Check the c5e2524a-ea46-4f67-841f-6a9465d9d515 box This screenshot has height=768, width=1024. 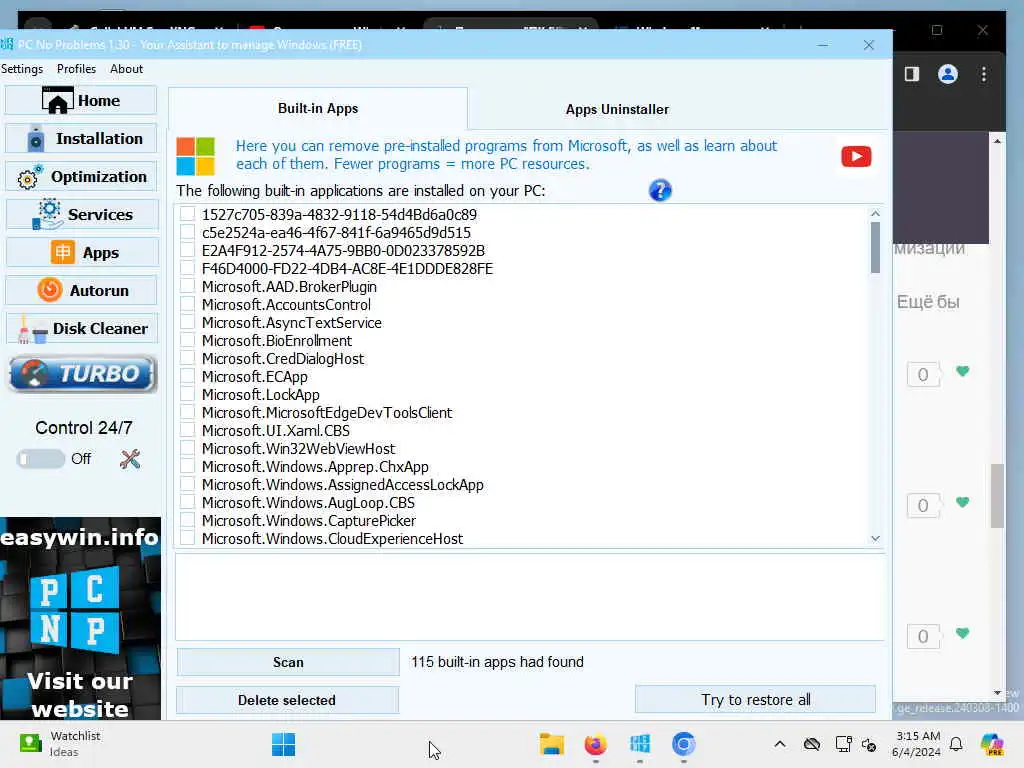pyautogui.click(x=187, y=232)
